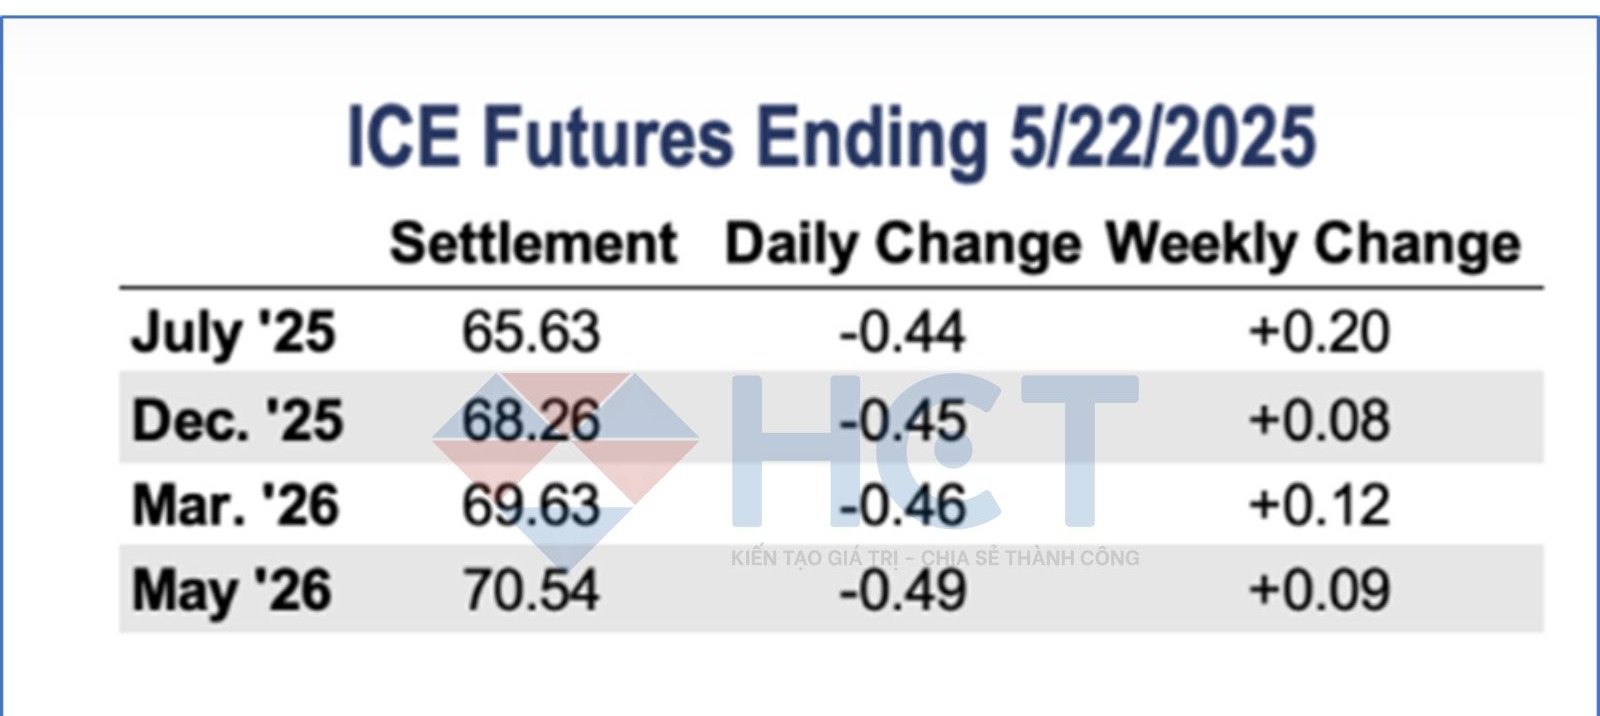Viewport: 1600px width, 716px height.
Task: Select the 65.63 settlement value
Action: tap(531, 332)
